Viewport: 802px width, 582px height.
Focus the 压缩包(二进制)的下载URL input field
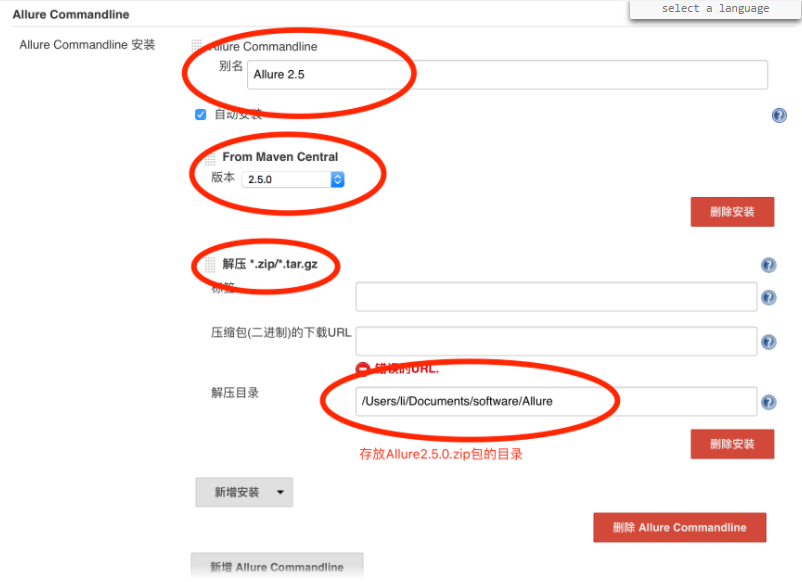point(556,341)
